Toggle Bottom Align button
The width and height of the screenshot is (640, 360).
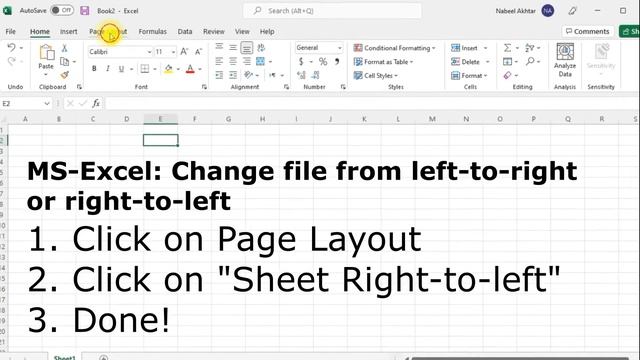(x=247, y=48)
